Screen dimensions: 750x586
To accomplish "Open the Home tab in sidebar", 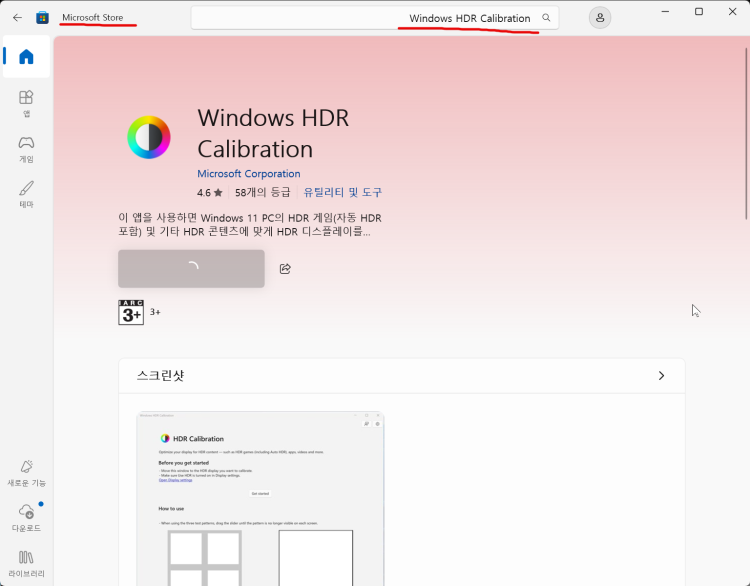I will (x=26, y=57).
